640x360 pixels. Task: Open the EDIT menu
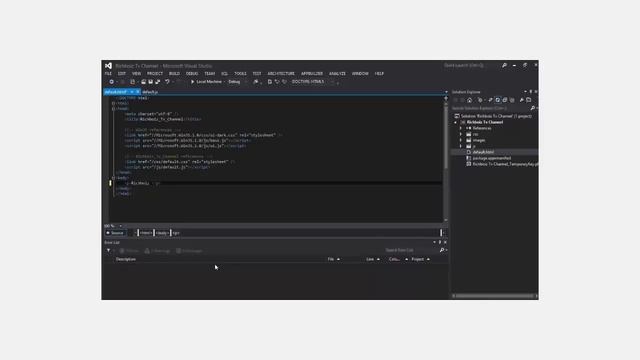122,73
